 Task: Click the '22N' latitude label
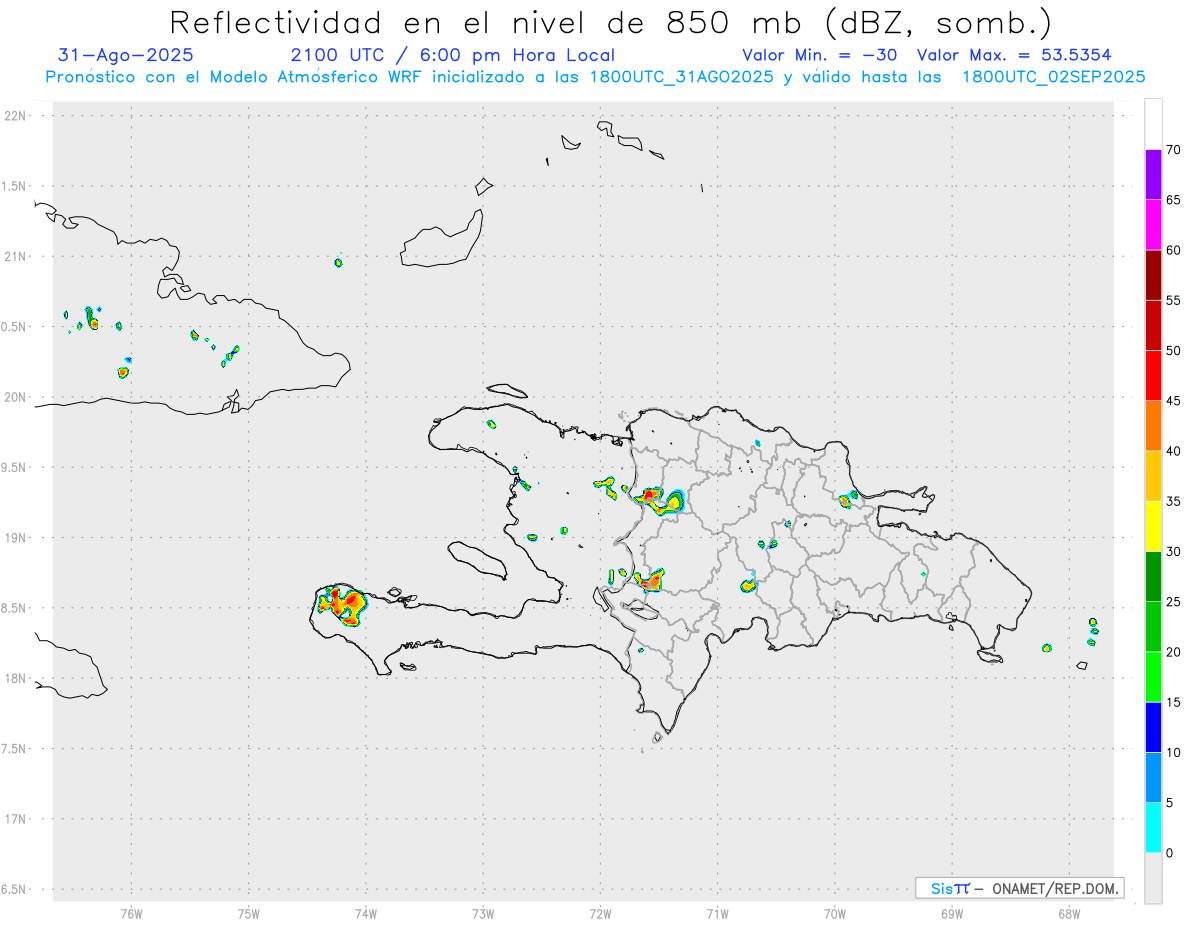(x=17, y=116)
